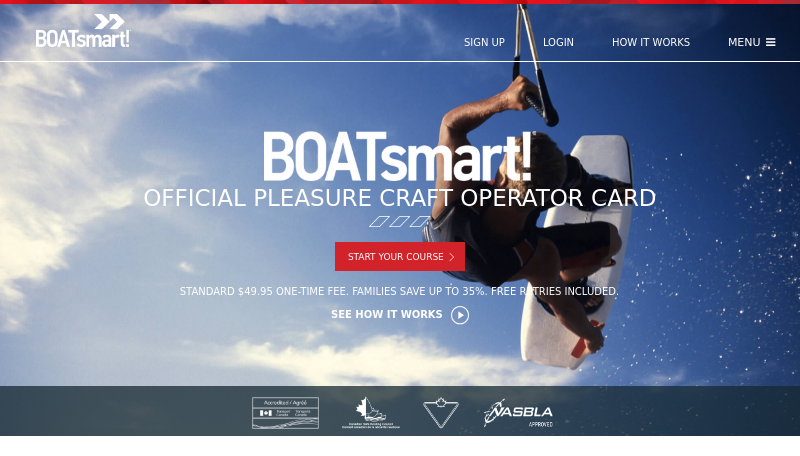
Task: Click the BOATsmart! logo in header
Action: pos(83,31)
